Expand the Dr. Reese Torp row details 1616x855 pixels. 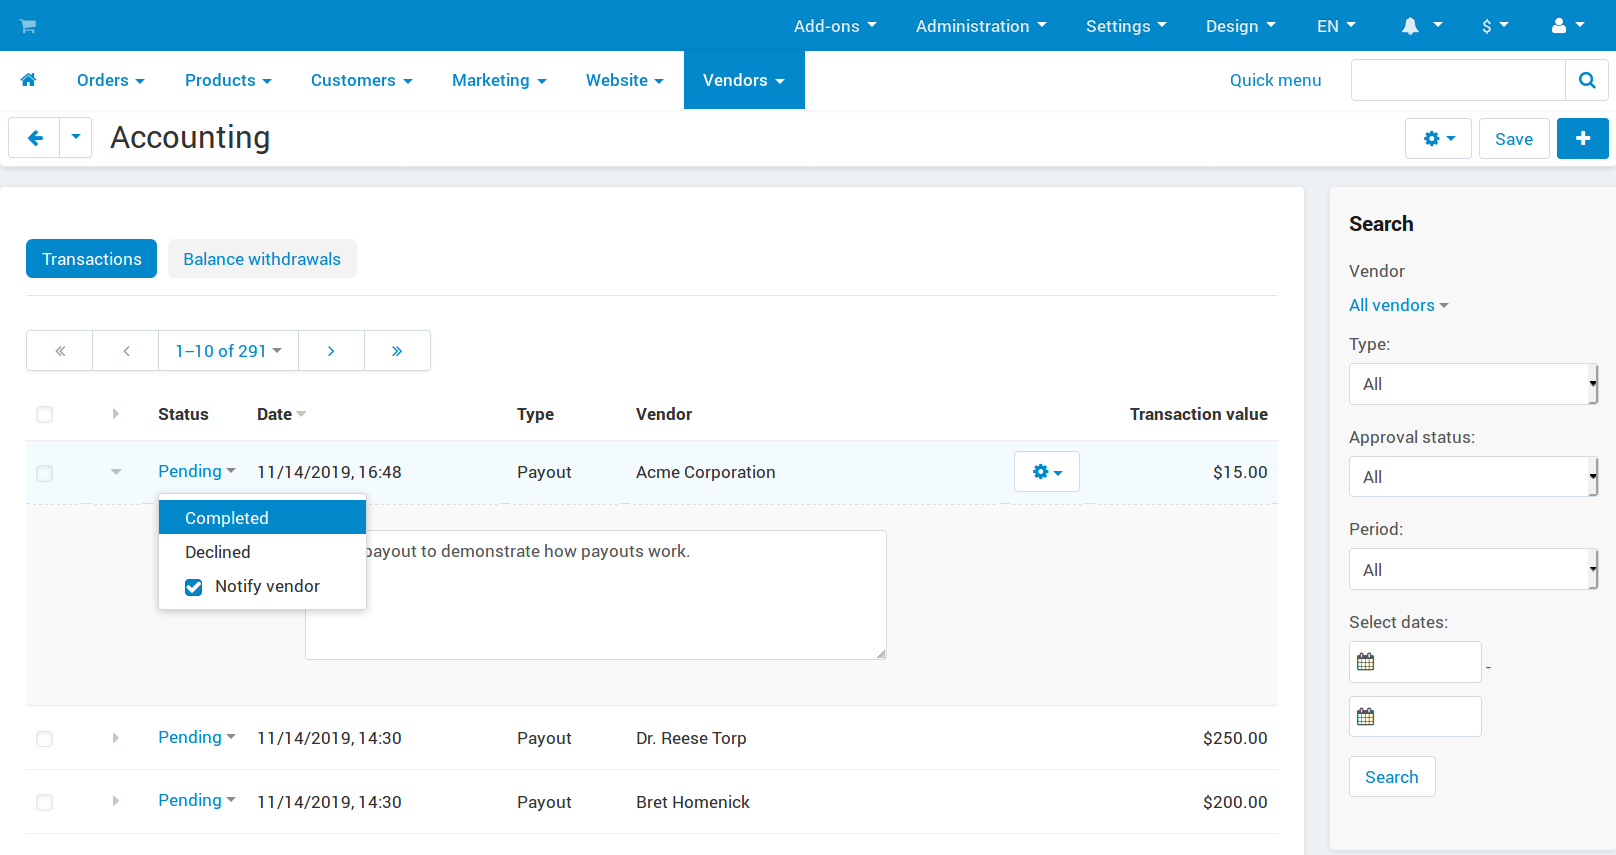click(116, 738)
